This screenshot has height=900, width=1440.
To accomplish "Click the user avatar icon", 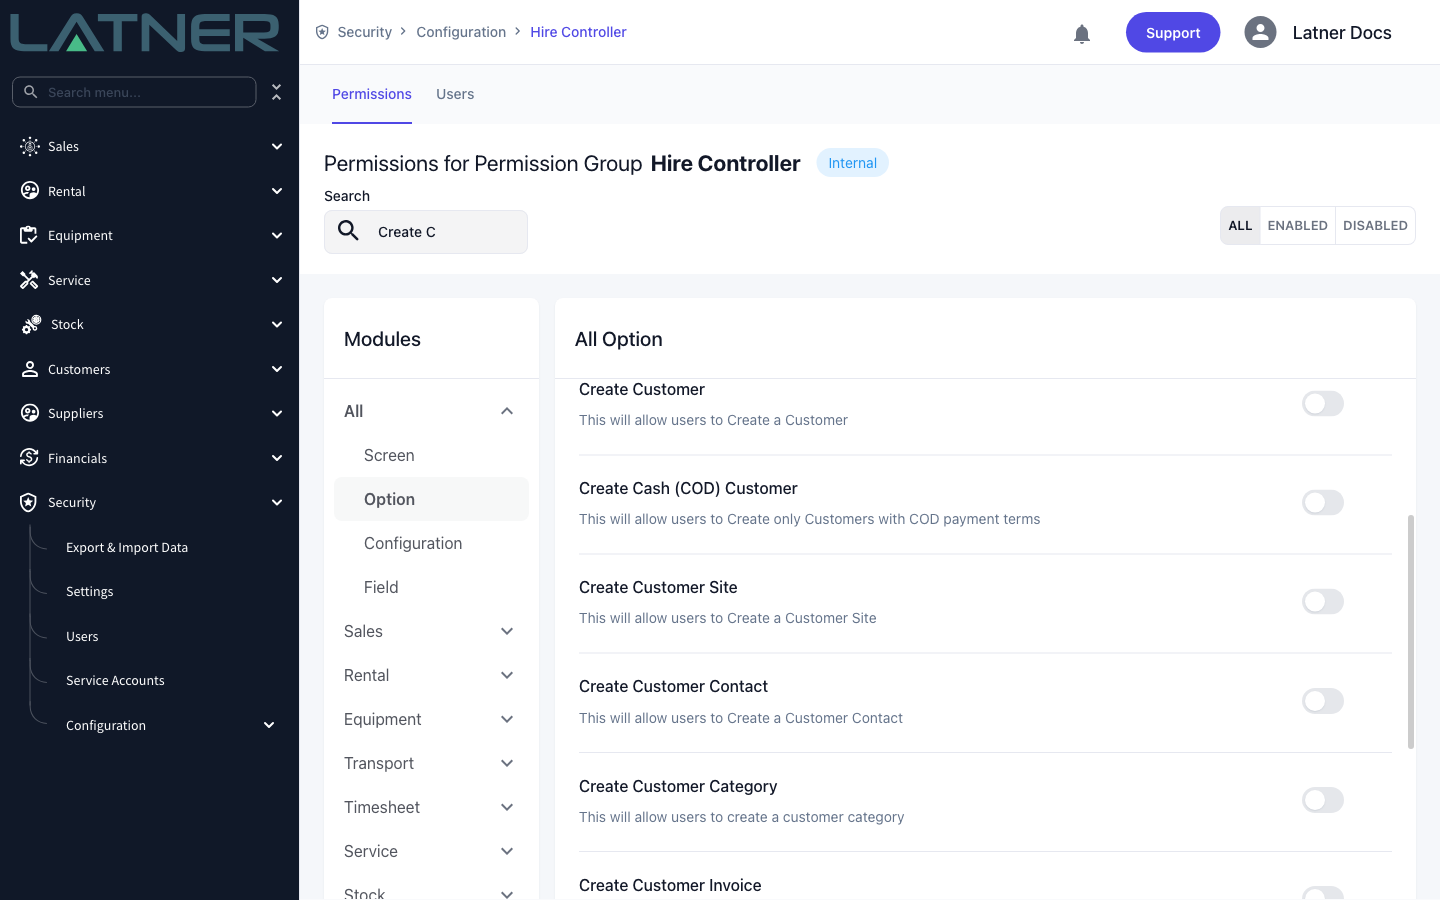I will (1260, 32).
